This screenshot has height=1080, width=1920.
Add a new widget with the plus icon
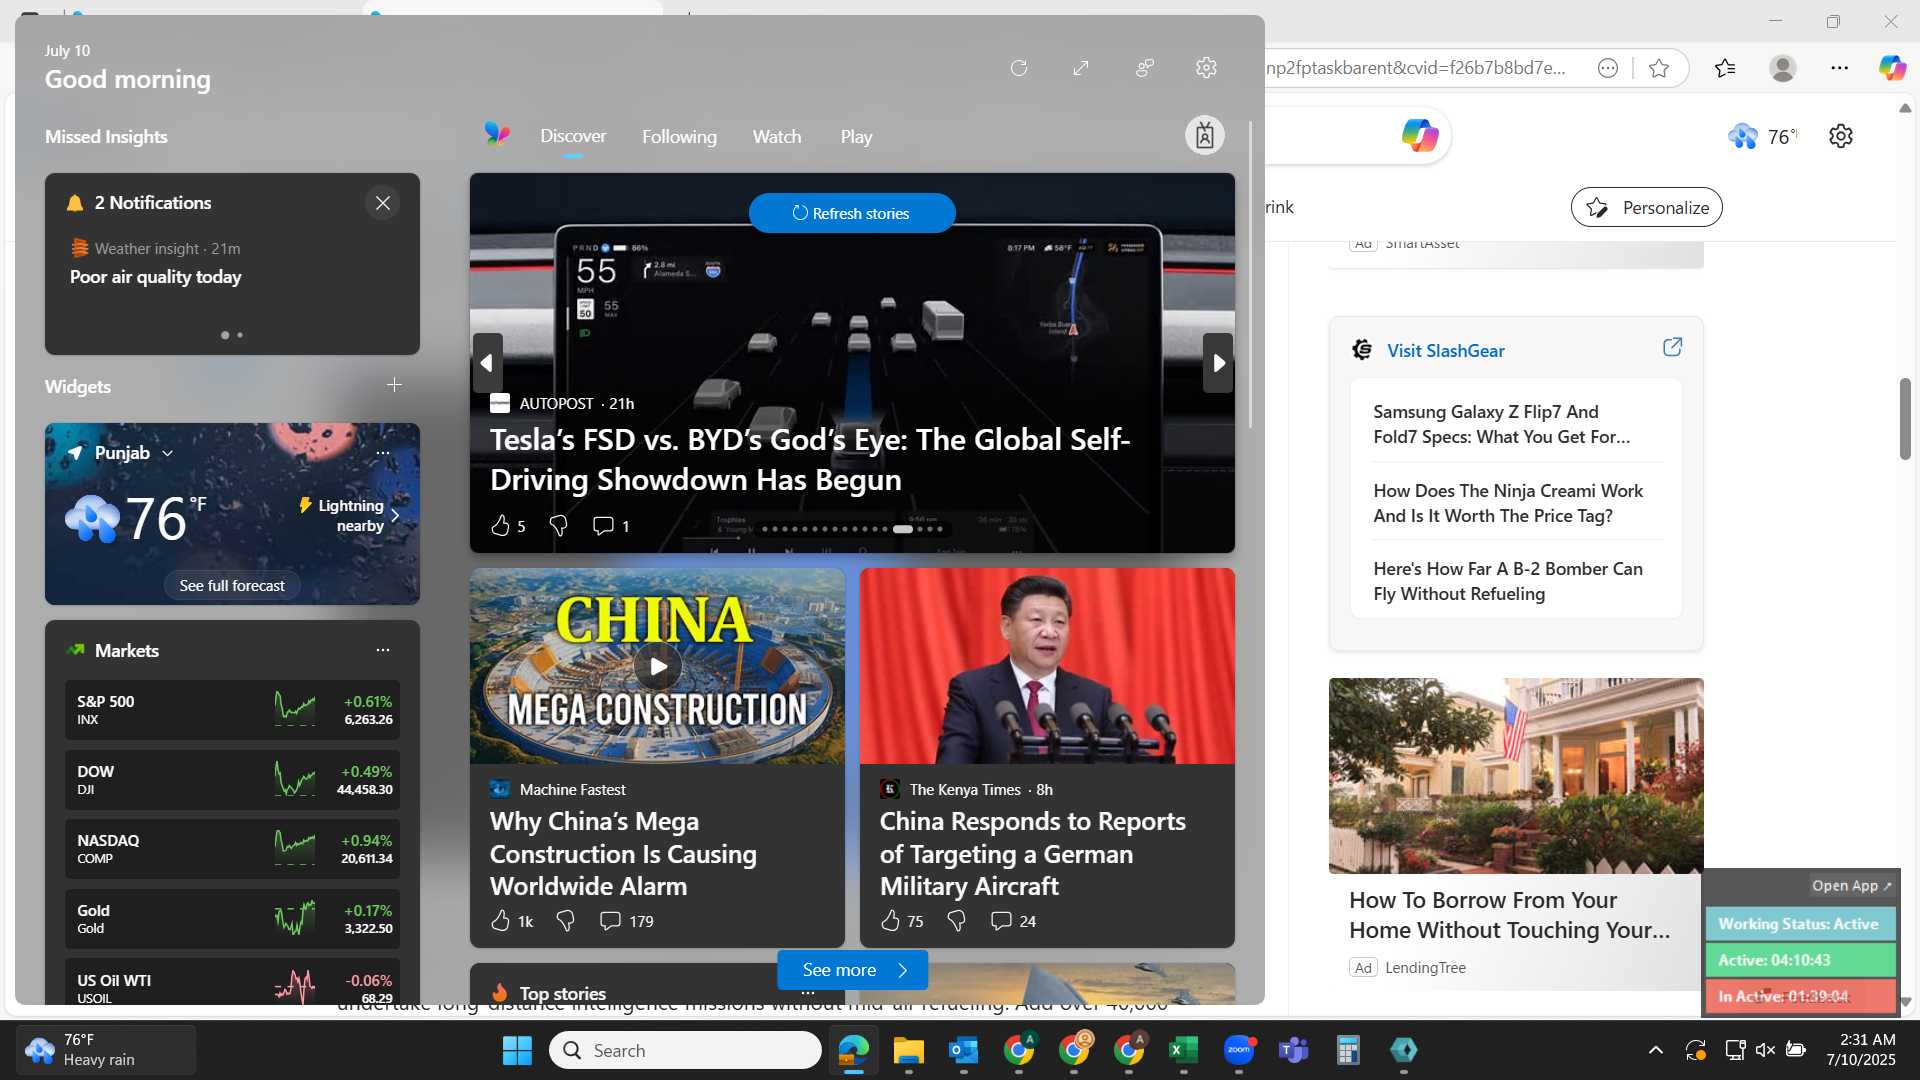[x=394, y=385]
